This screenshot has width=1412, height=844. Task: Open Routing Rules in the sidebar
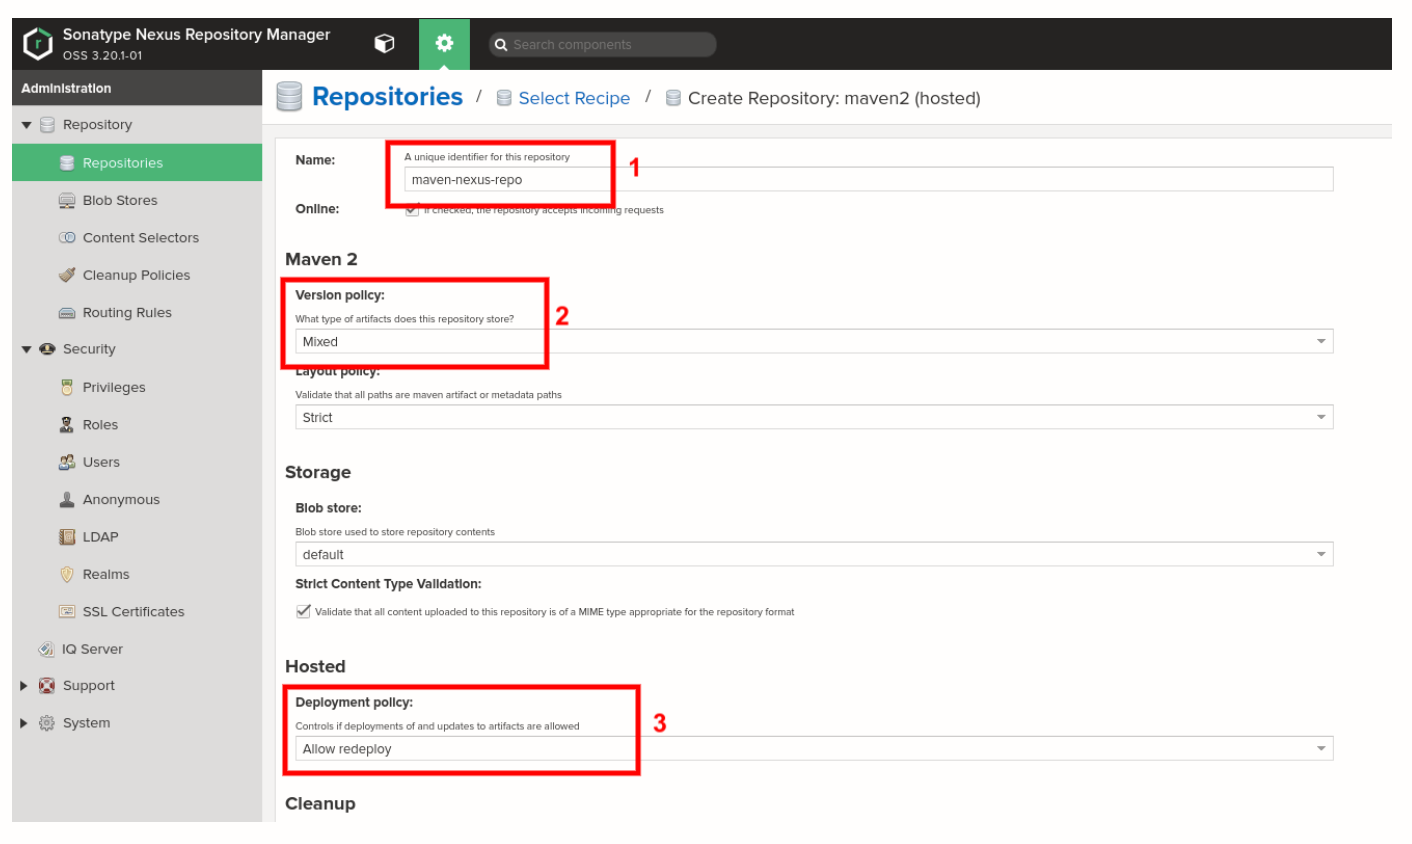[x=137, y=313]
